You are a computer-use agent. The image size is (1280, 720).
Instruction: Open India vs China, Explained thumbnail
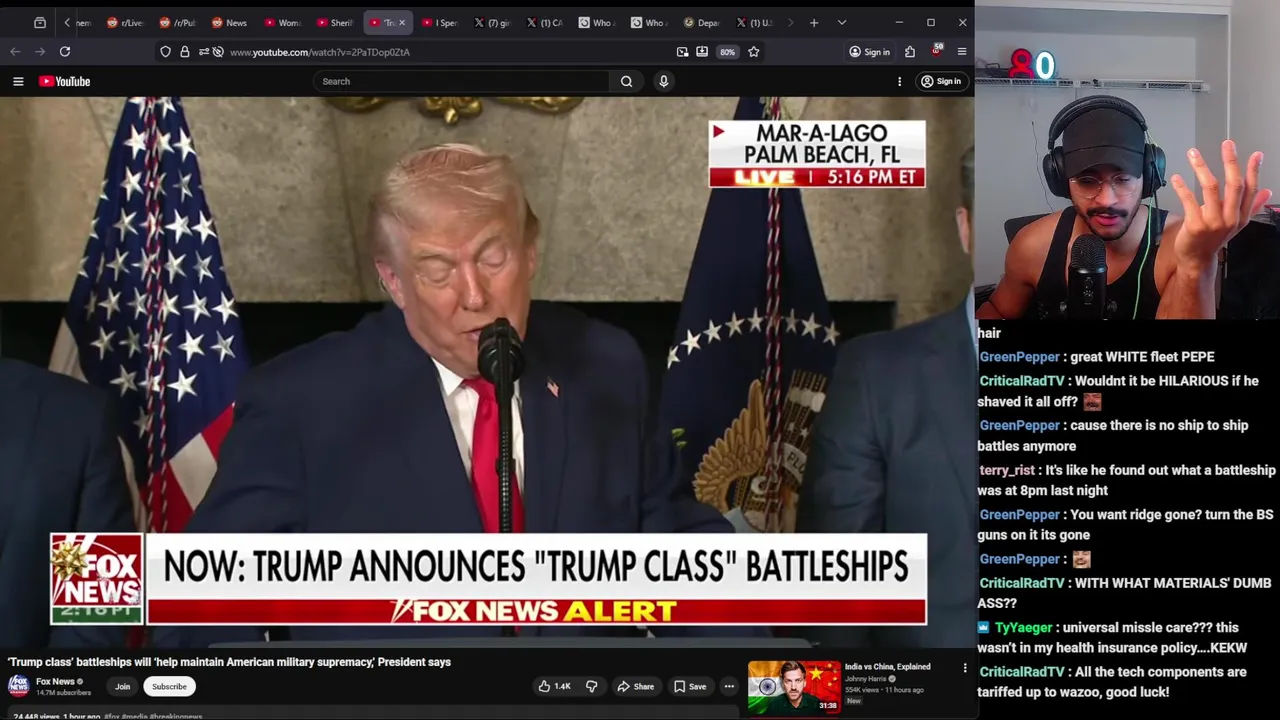(x=794, y=686)
